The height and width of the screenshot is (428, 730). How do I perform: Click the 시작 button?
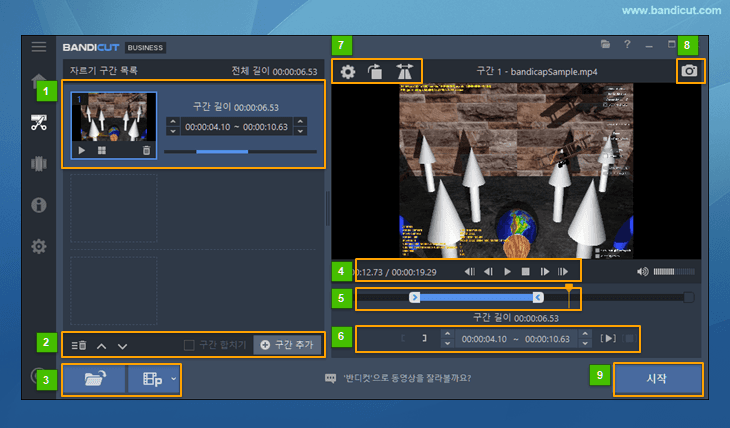(657, 379)
